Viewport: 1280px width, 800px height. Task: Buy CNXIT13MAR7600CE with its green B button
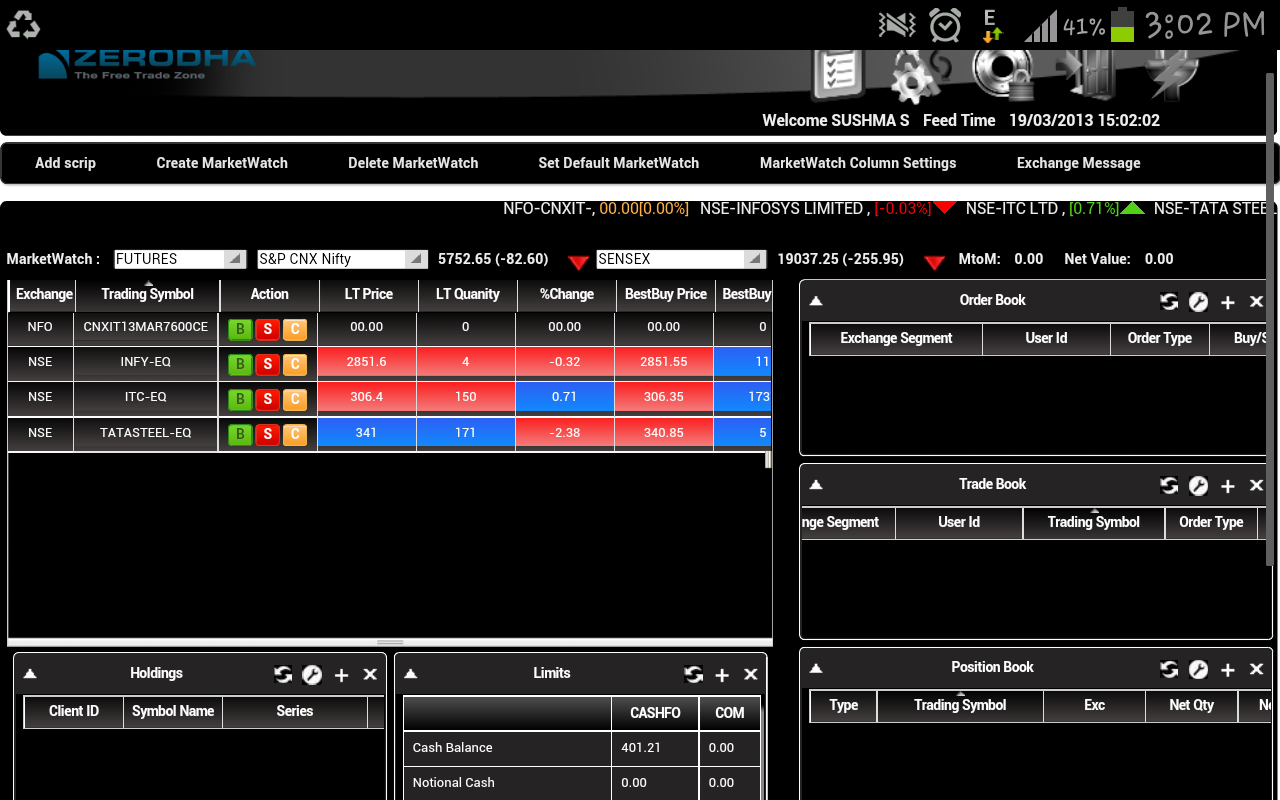coord(240,329)
